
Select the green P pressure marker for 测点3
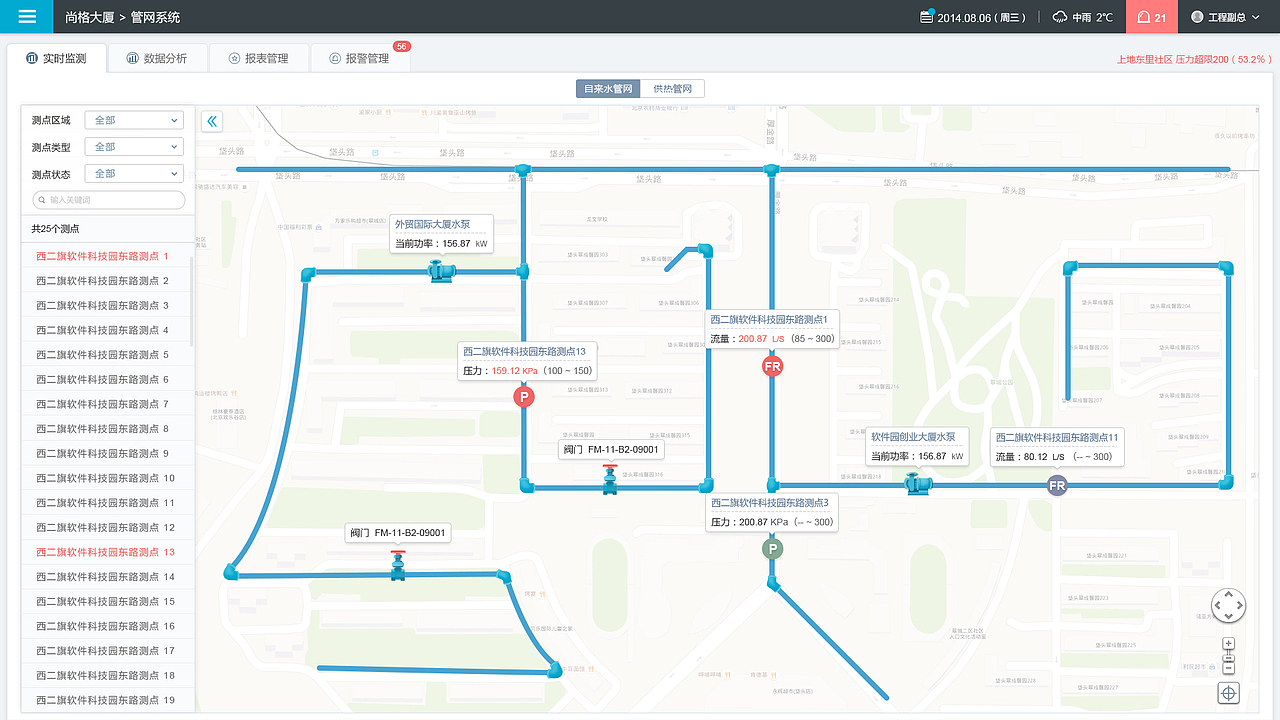tap(772, 548)
